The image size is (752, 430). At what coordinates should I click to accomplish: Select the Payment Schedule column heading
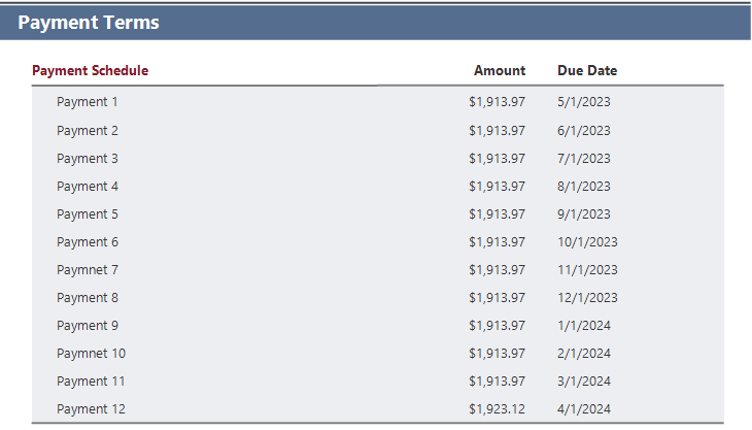pos(90,70)
